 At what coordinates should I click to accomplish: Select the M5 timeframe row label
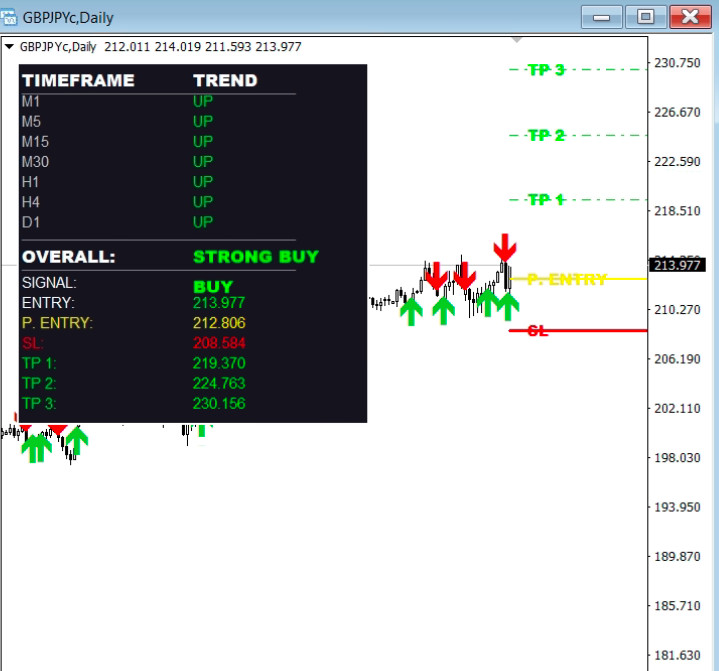click(31, 122)
